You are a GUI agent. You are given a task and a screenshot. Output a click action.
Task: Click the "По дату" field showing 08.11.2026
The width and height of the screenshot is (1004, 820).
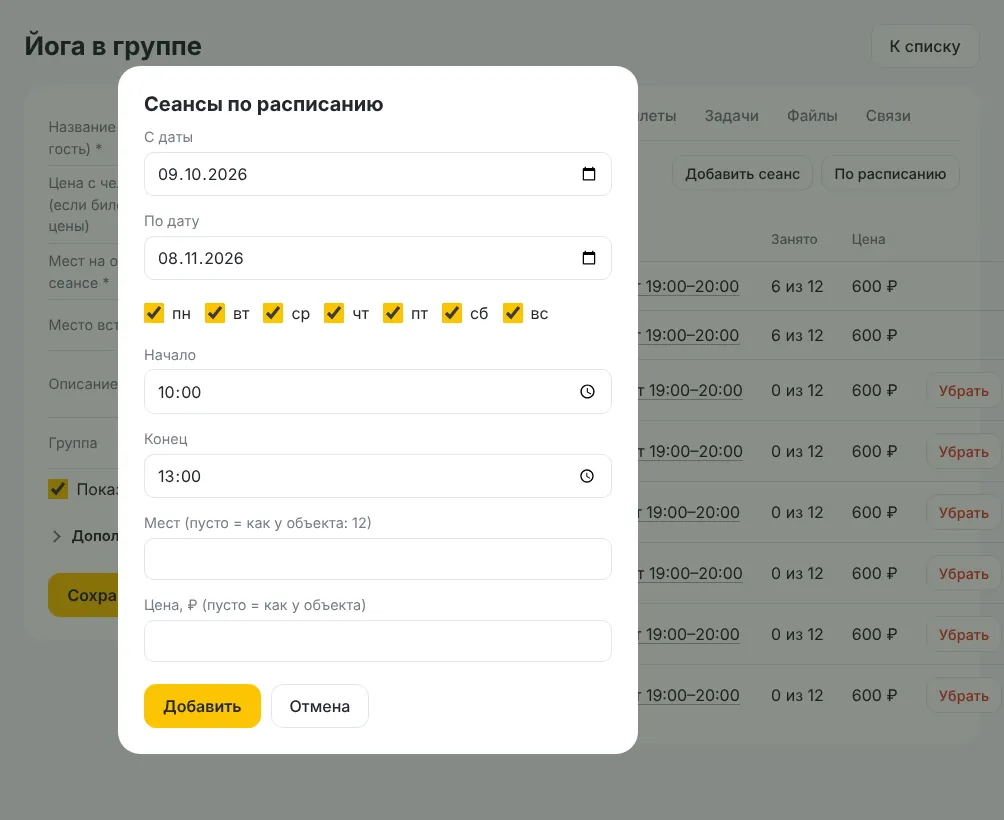point(378,258)
